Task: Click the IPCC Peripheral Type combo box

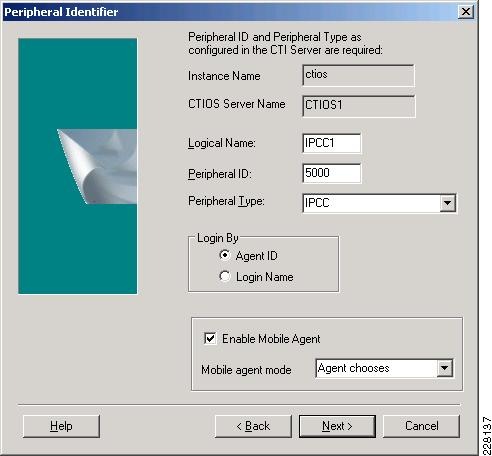Action: [x=379, y=203]
